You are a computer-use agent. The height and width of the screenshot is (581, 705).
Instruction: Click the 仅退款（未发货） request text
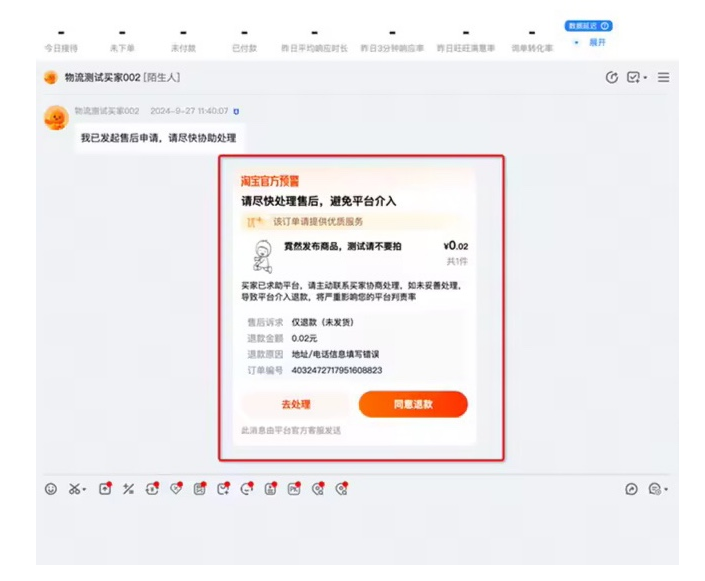point(323,322)
